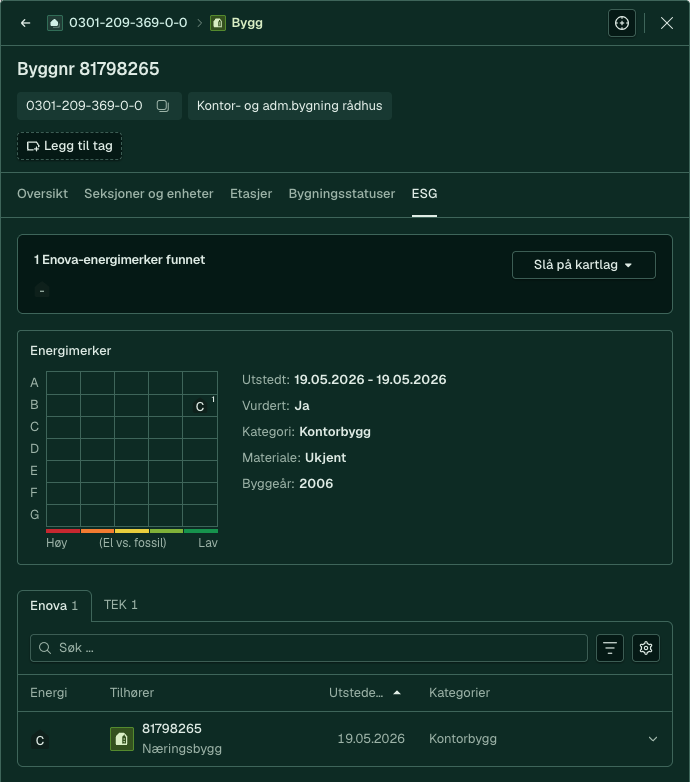Select the ESG tab
690x782 pixels.
[424, 194]
